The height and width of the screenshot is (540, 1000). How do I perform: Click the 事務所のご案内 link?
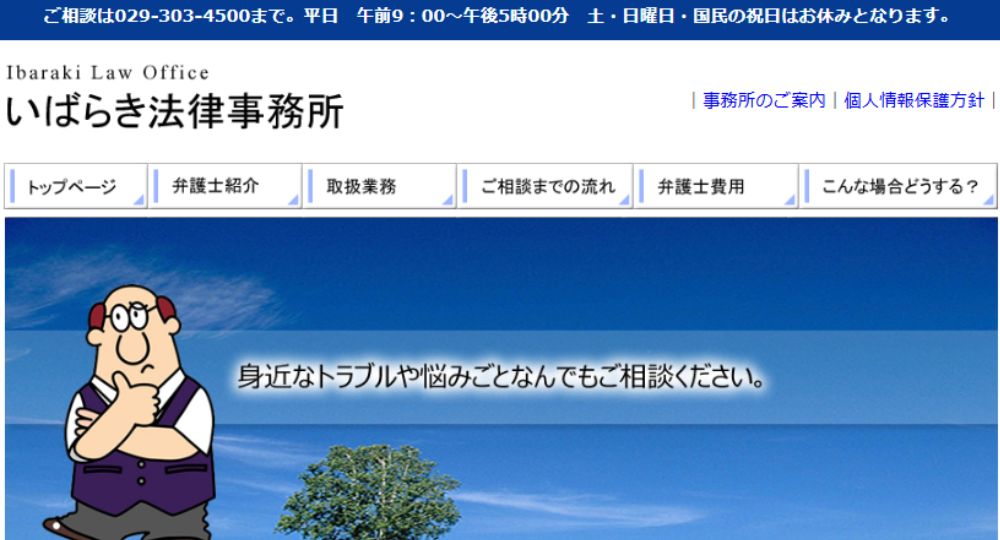pos(764,101)
